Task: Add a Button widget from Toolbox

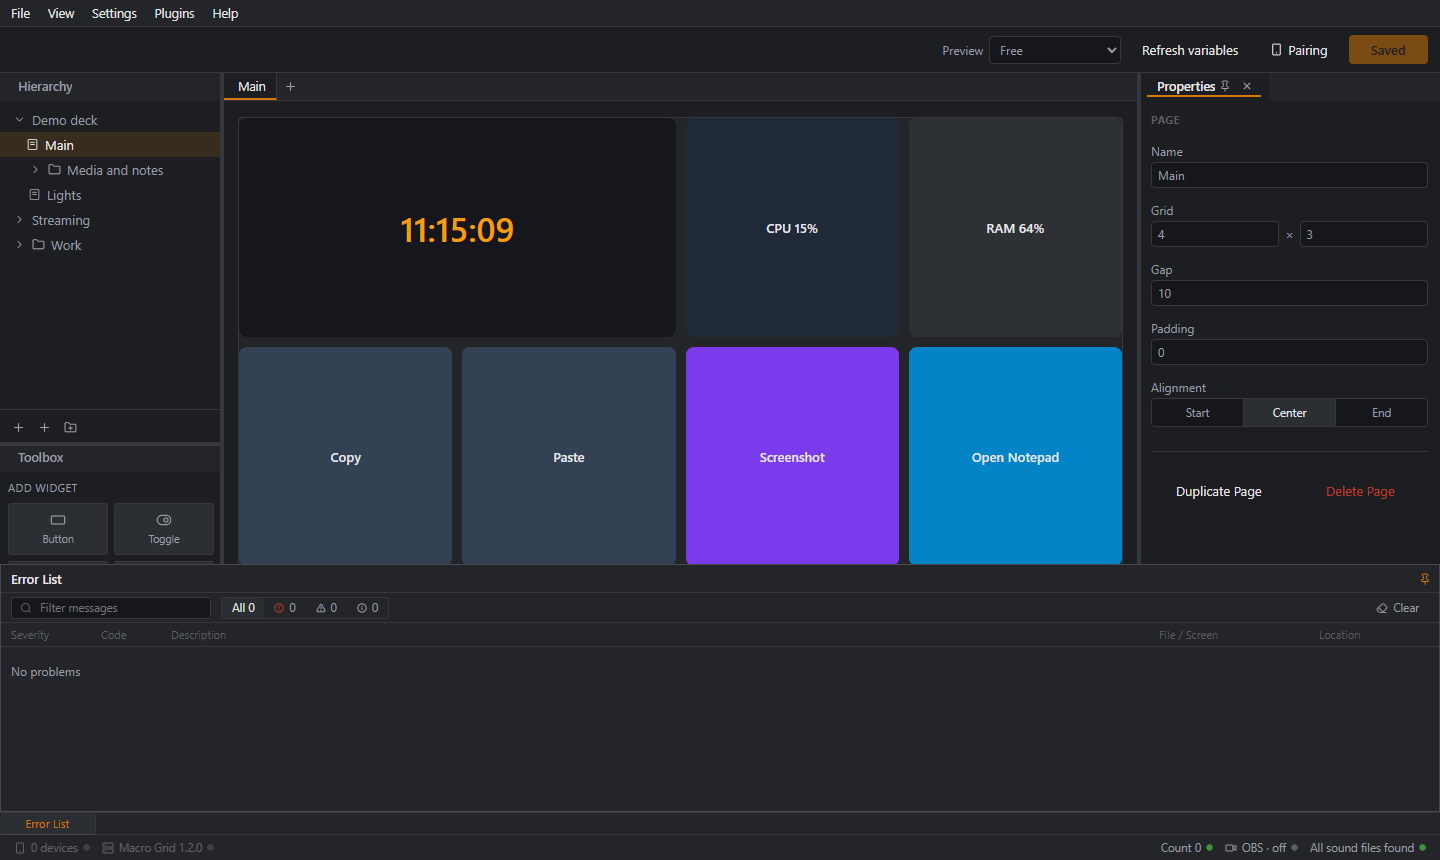Action: point(58,529)
